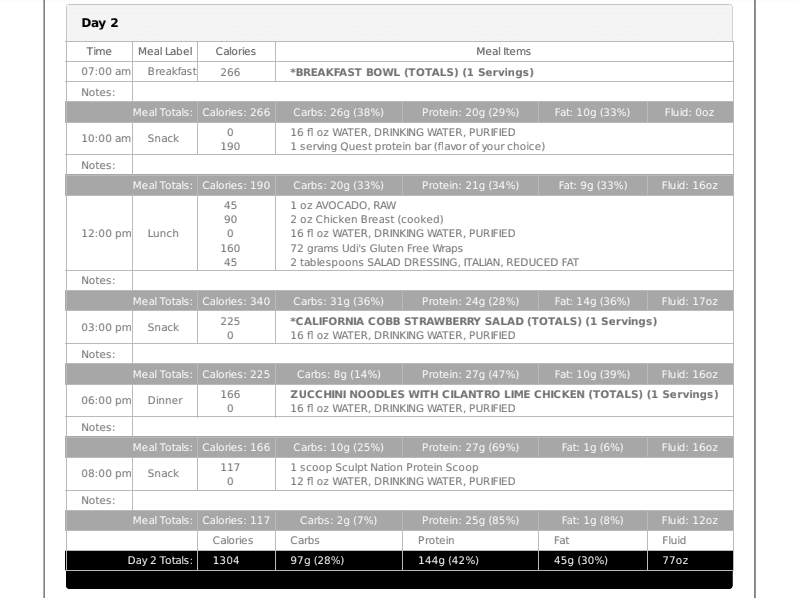Click Calories: 117 meal total
Image resolution: width=797 pixels, height=598 pixels.
(236, 521)
